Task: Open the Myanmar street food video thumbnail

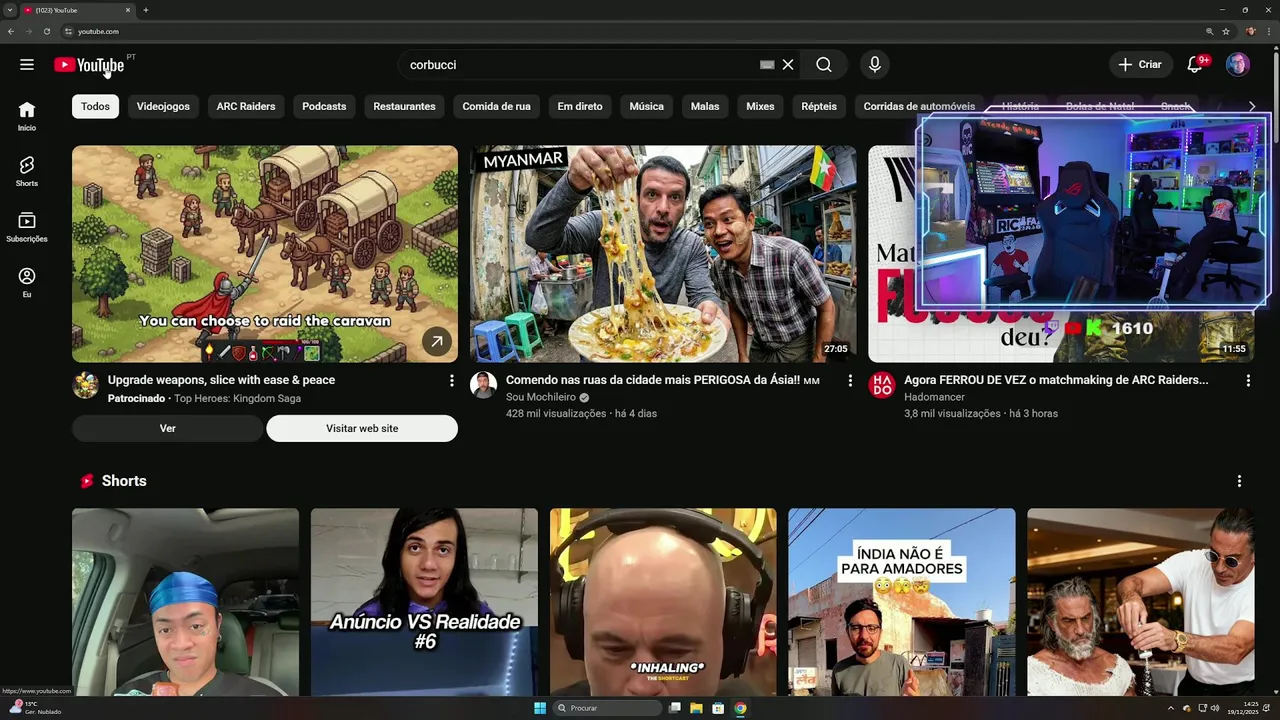Action: 663,254
